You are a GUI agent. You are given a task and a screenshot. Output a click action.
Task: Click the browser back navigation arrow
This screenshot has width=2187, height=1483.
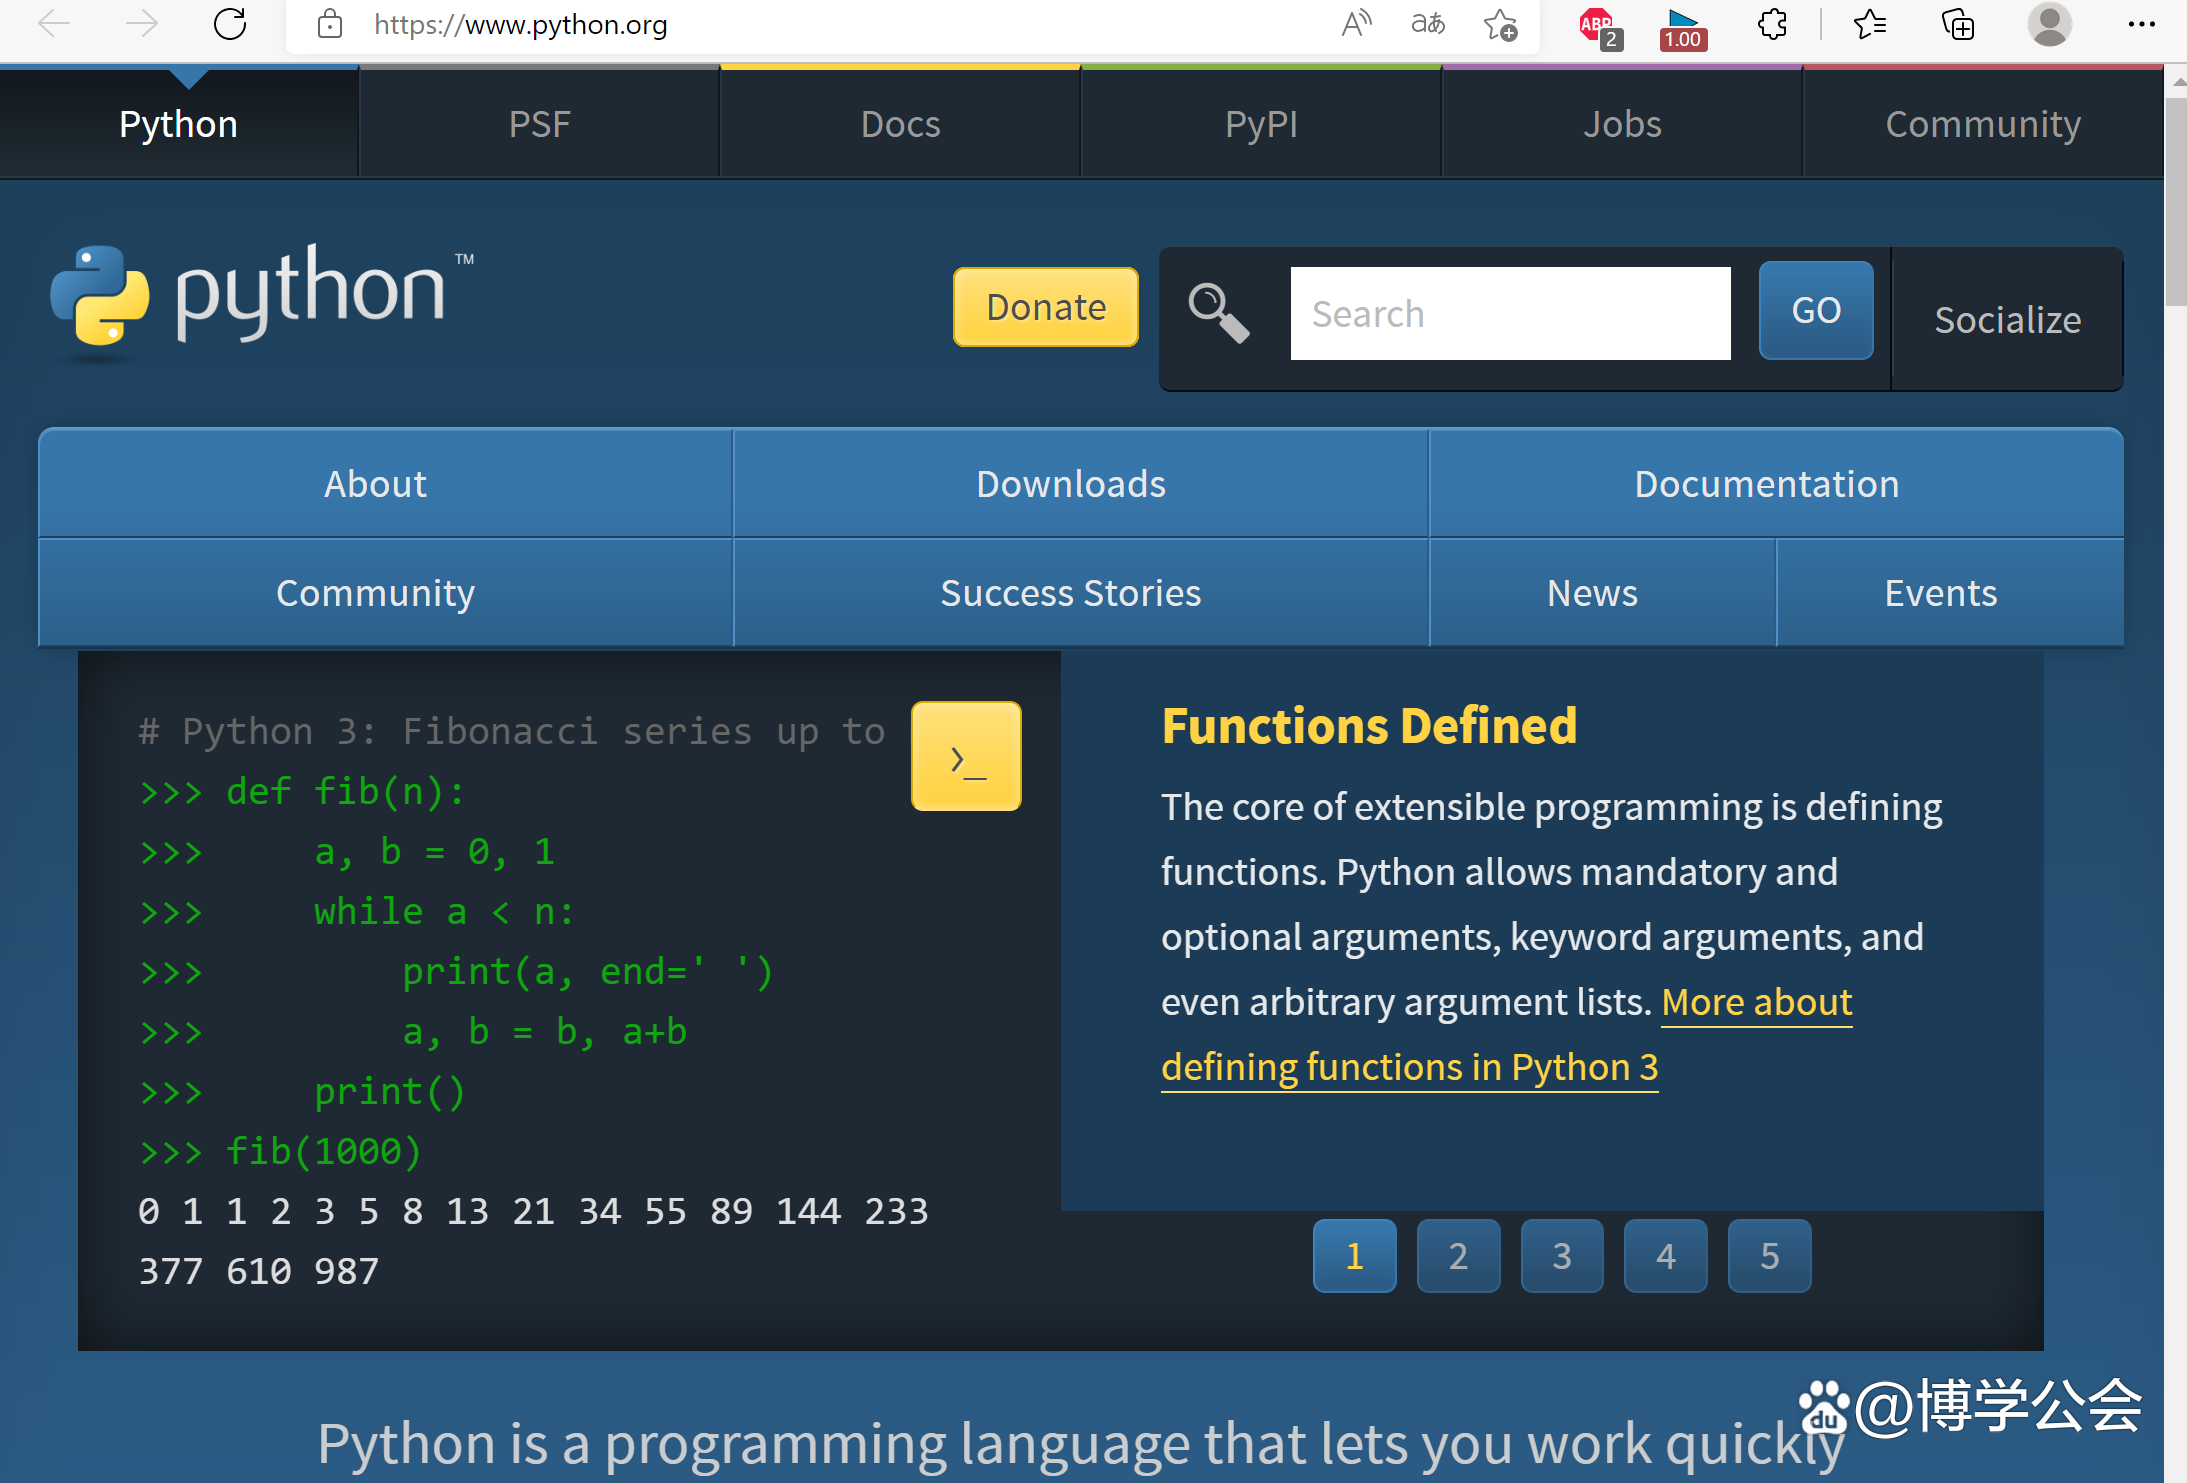pos(50,25)
